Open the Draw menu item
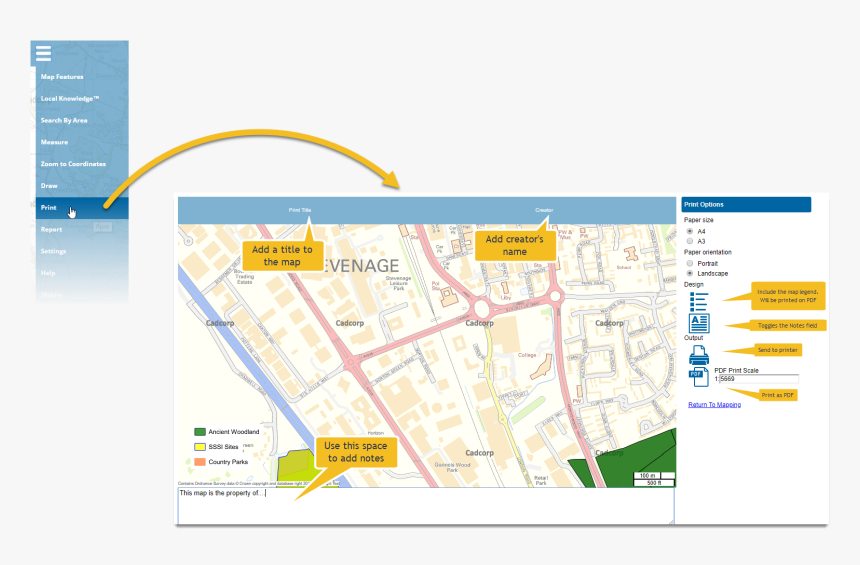 (49, 186)
